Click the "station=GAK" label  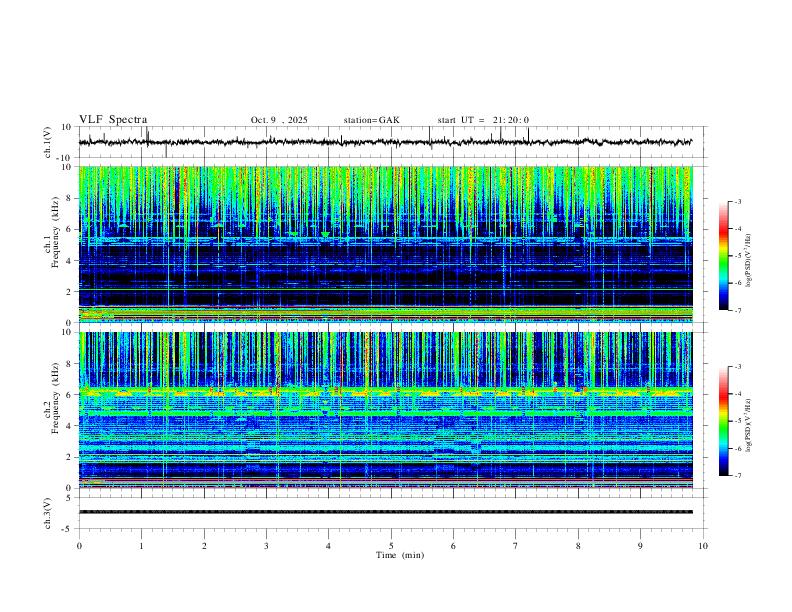click(371, 120)
